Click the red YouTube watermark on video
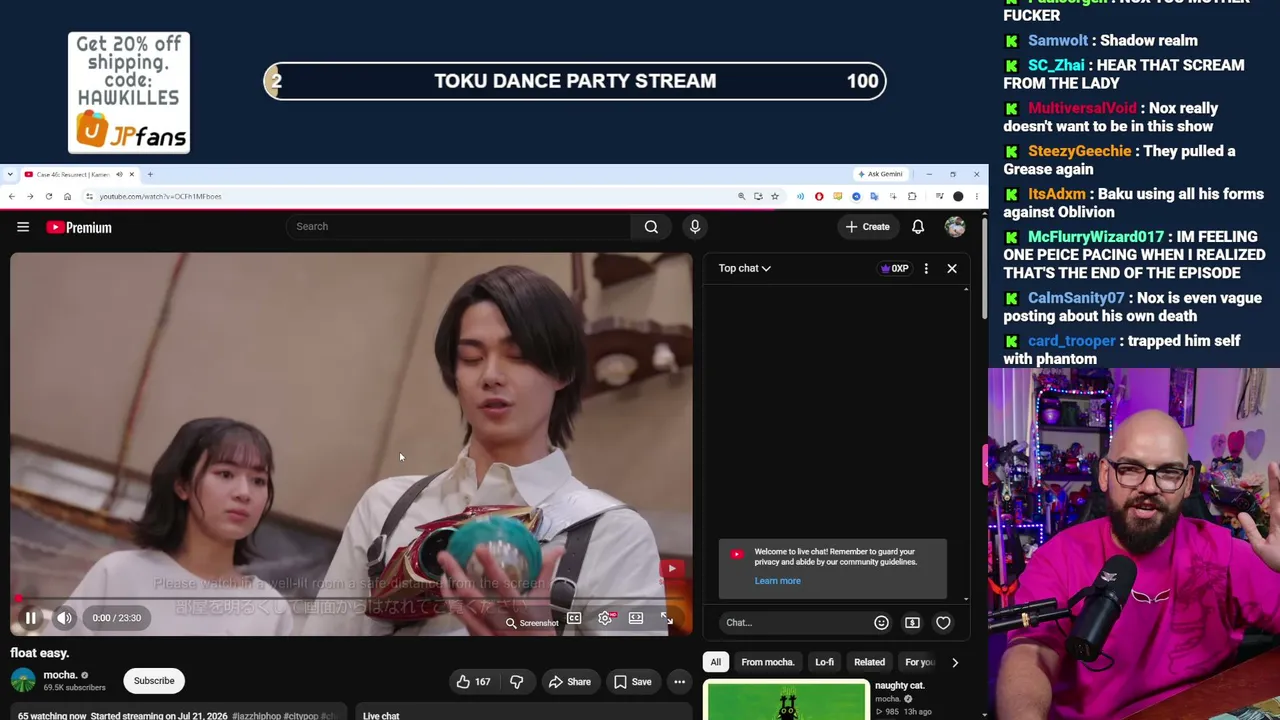 pos(672,569)
